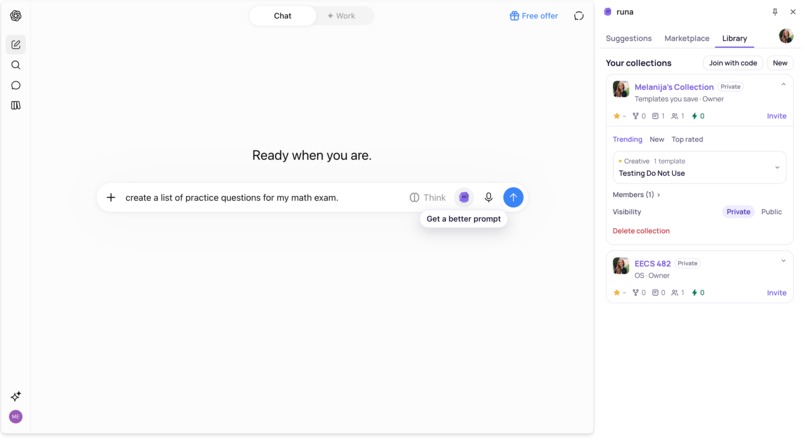The width and height of the screenshot is (806, 438).
Task: Switch to Chat mode
Action: [282, 16]
